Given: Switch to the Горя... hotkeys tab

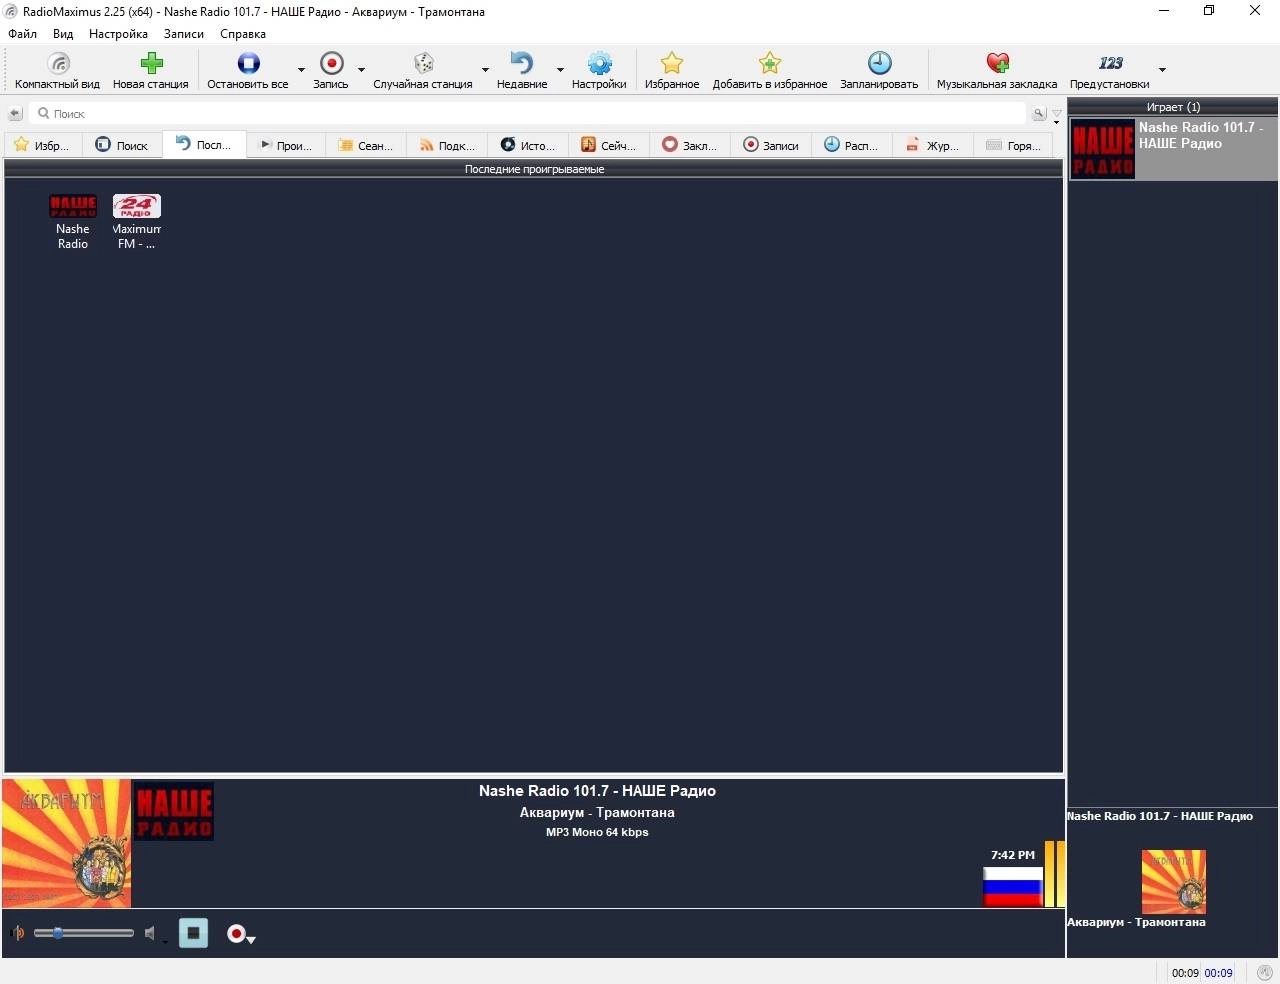Looking at the screenshot, I should (1015, 145).
